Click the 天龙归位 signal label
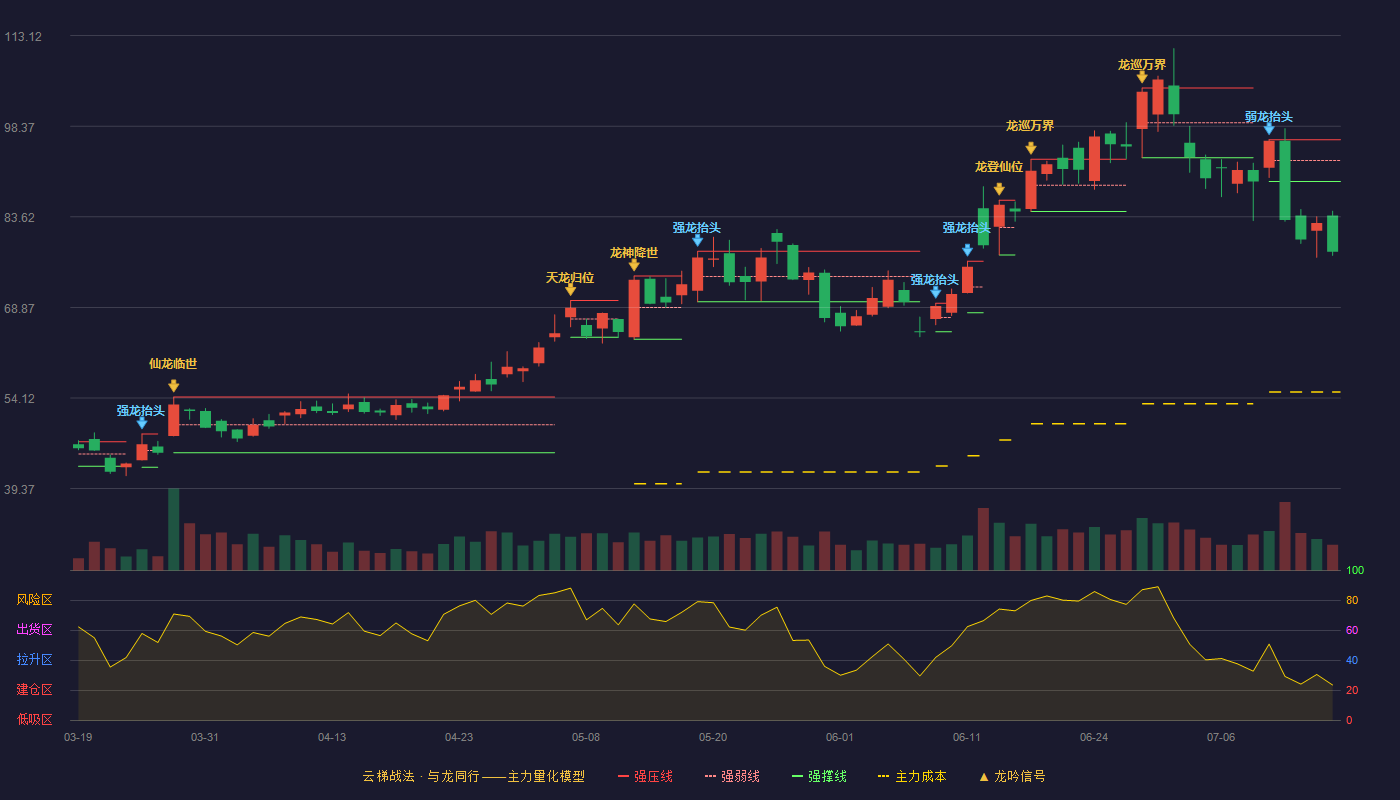This screenshot has height=800, width=1400. (x=570, y=278)
